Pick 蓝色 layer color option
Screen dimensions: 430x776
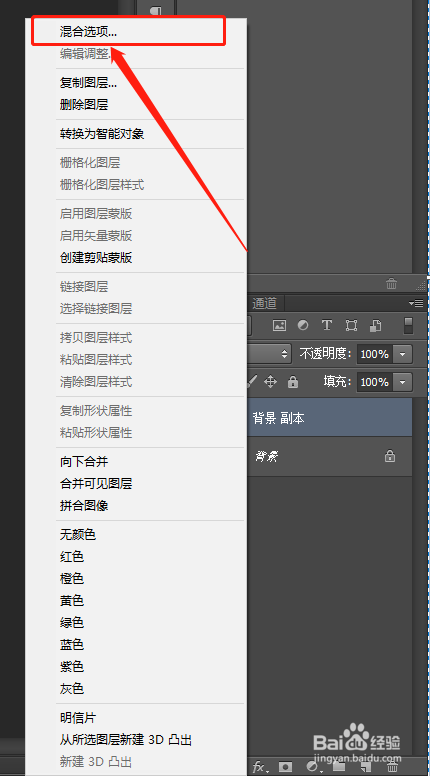(72, 645)
